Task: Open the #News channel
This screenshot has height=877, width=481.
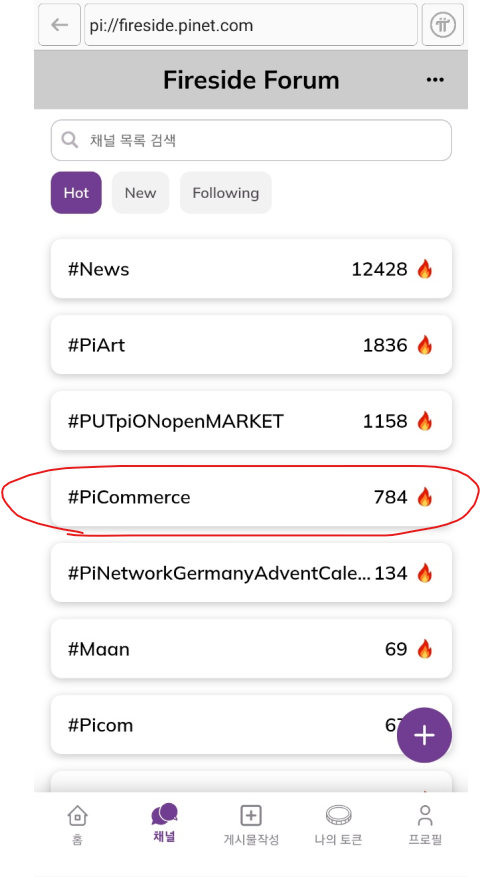Action: pyautogui.click(x=251, y=269)
